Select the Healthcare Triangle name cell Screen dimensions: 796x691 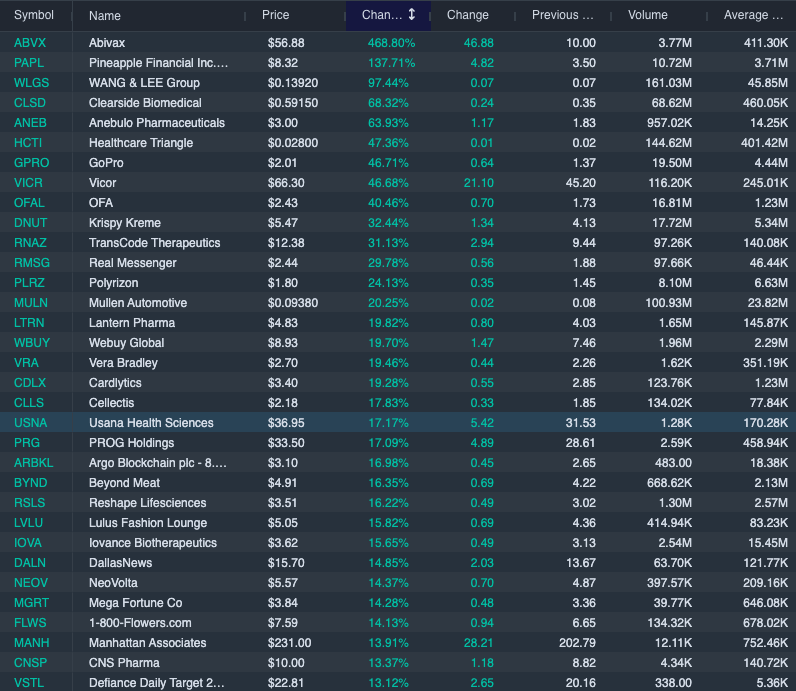click(x=141, y=143)
